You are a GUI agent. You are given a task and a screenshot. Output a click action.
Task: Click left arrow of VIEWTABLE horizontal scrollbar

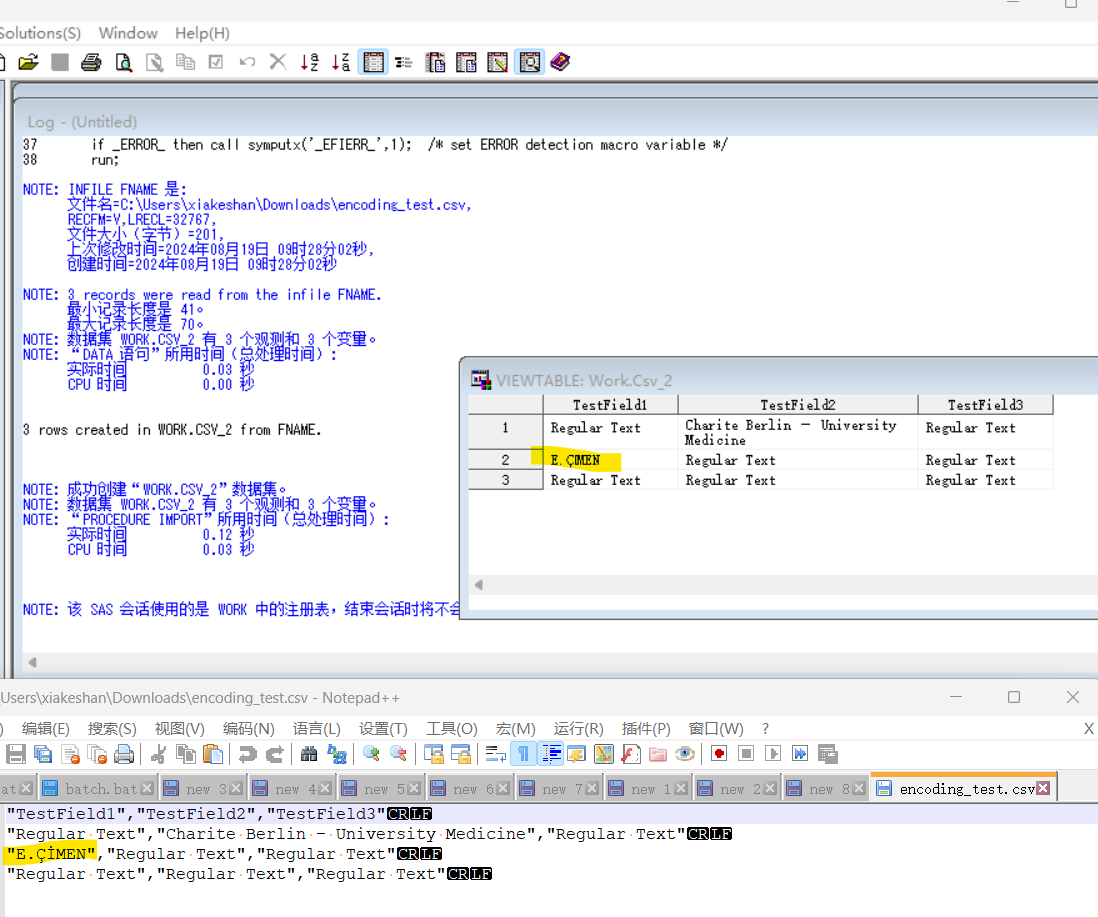point(478,585)
